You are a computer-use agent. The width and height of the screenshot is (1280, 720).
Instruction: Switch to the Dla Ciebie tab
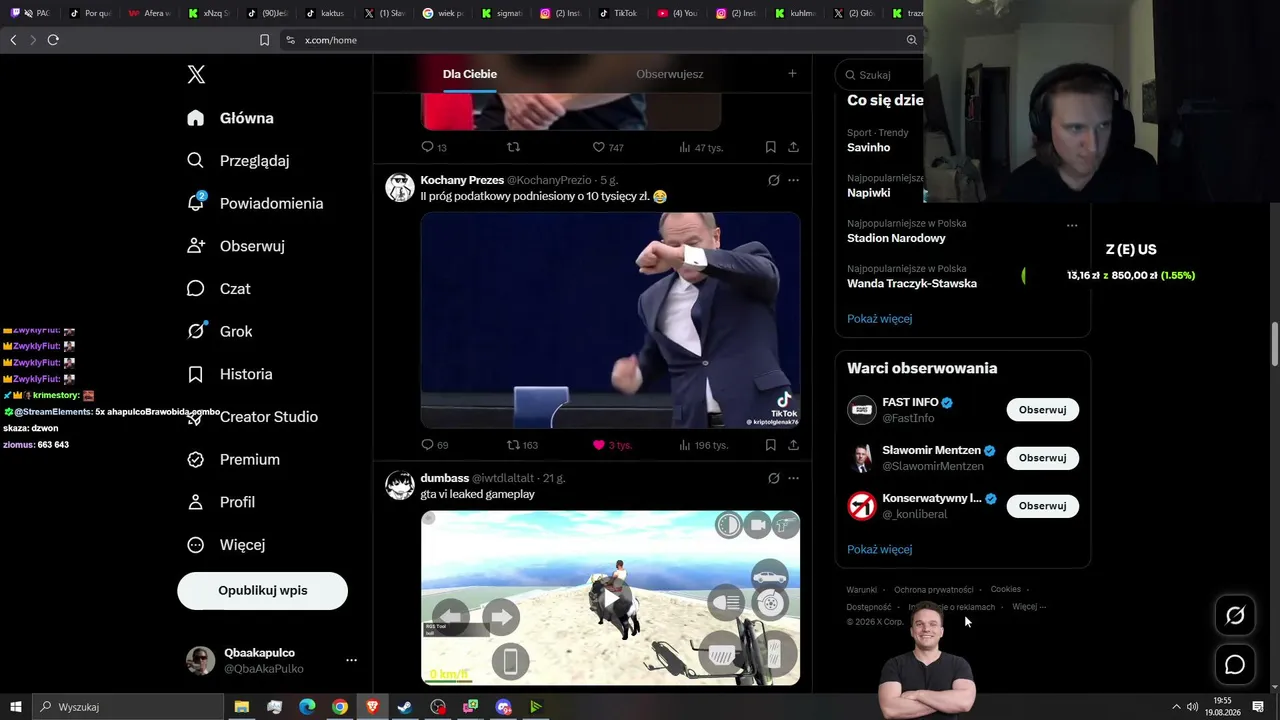pyautogui.click(x=470, y=74)
